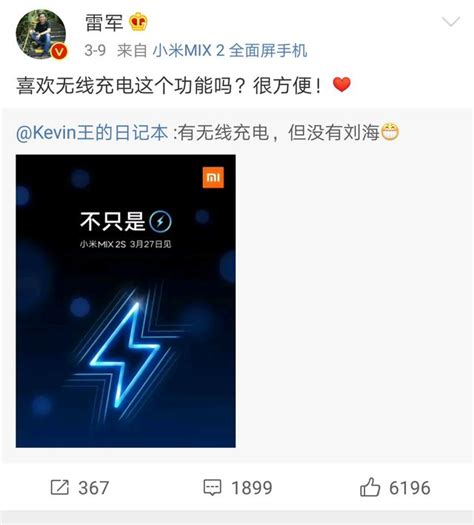Viewport: 474px width, 525px height.
Task: Open the 小米MIX 2 全面屏手机 source link
Action: point(230,51)
